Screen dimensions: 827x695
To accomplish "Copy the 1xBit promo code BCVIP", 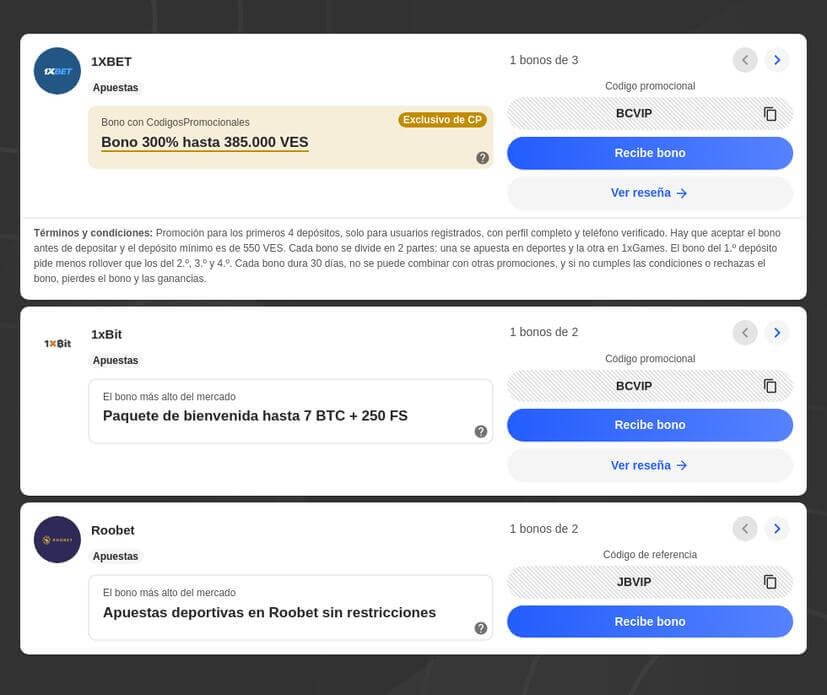I will click(x=770, y=386).
